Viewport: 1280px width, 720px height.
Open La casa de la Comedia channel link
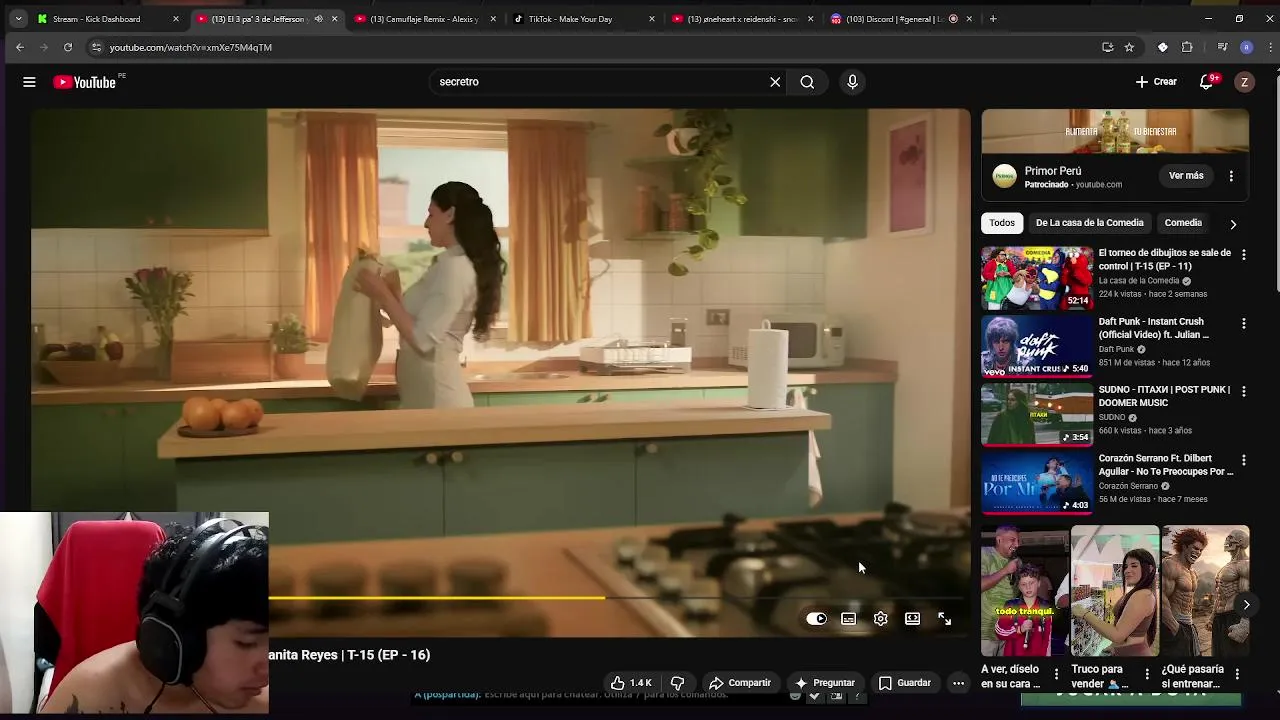click(1139, 281)
